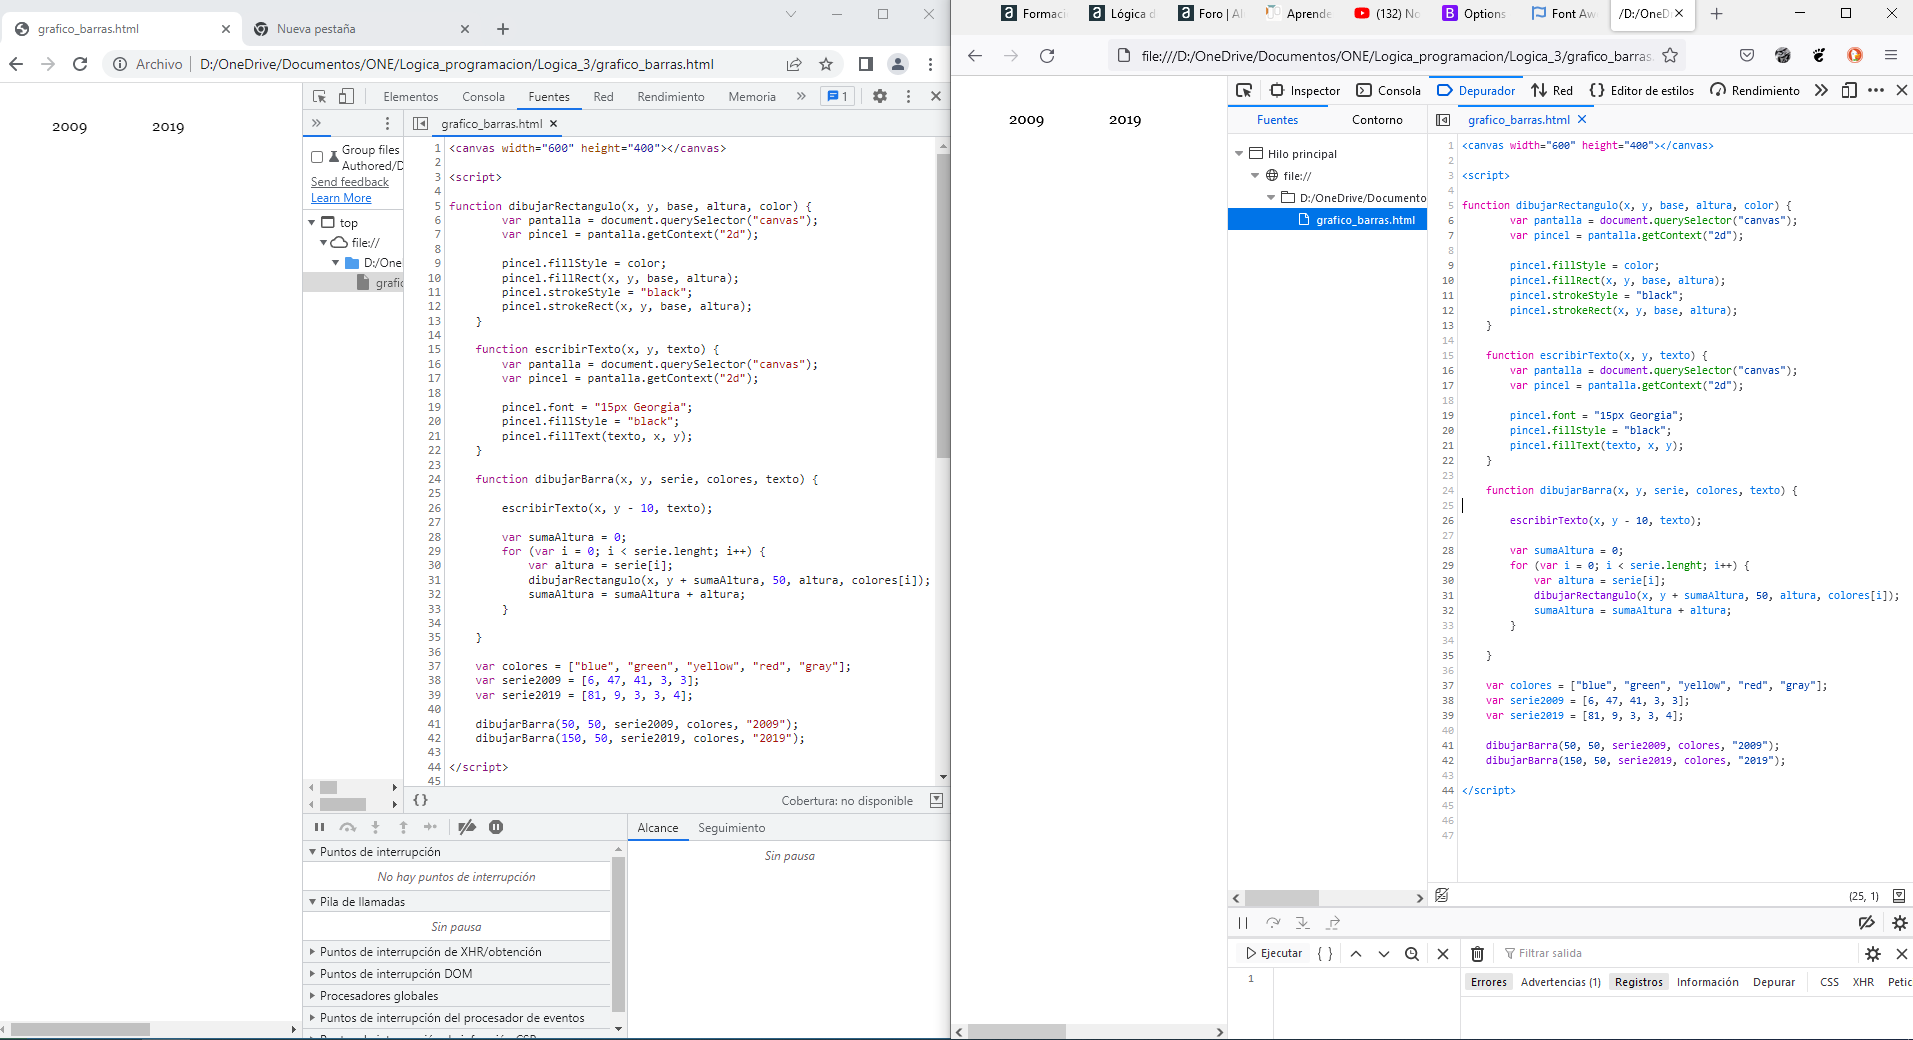Viewport: 1913px width, 1040px height.
Task: Pretty-print Firefox console editor code
Action: (1325, 954)
